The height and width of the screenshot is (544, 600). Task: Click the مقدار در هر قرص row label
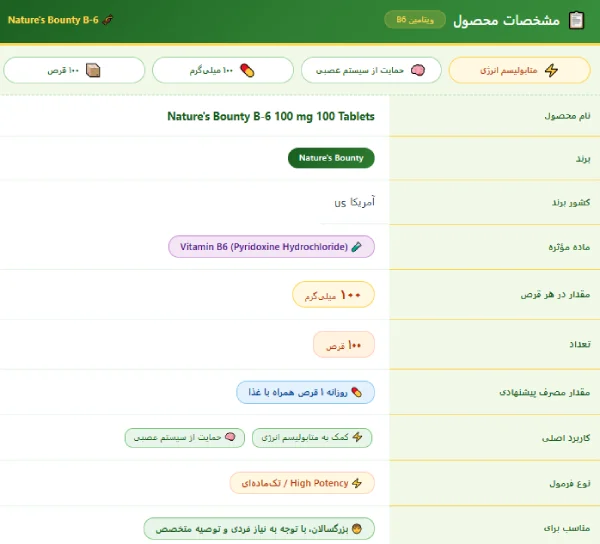click(555, 295)
